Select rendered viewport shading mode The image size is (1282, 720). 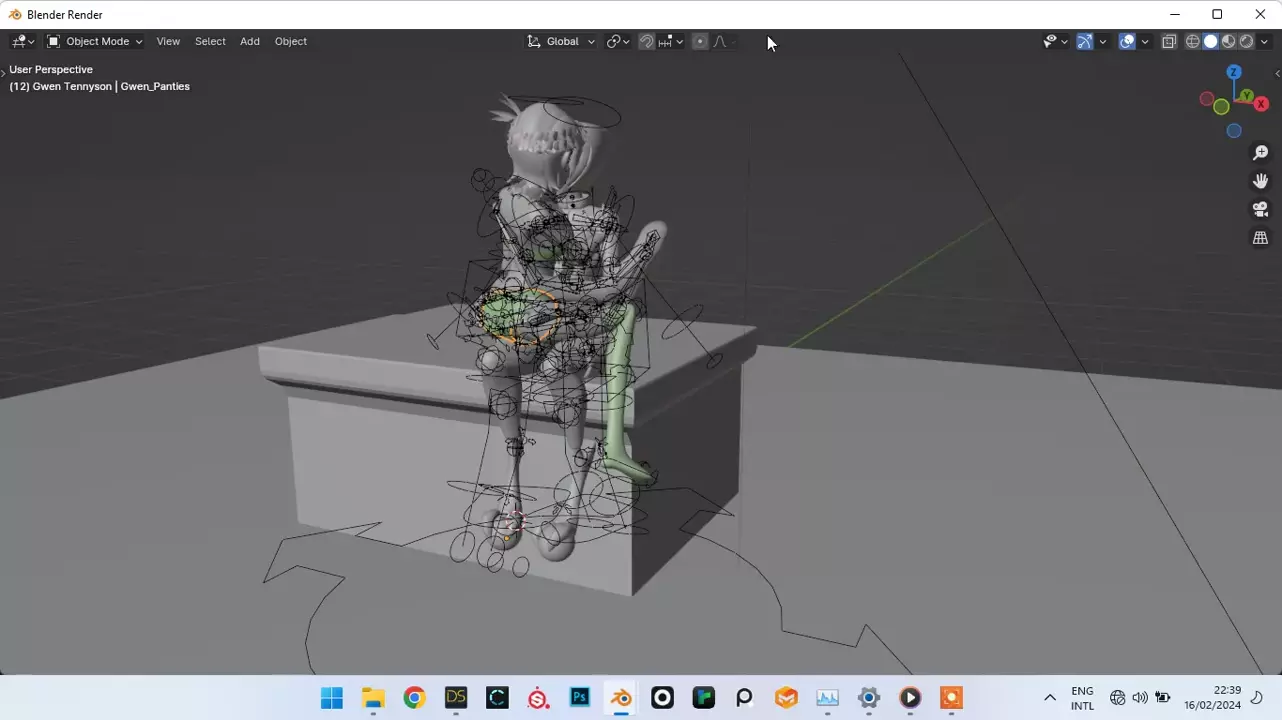(1246, 42)
